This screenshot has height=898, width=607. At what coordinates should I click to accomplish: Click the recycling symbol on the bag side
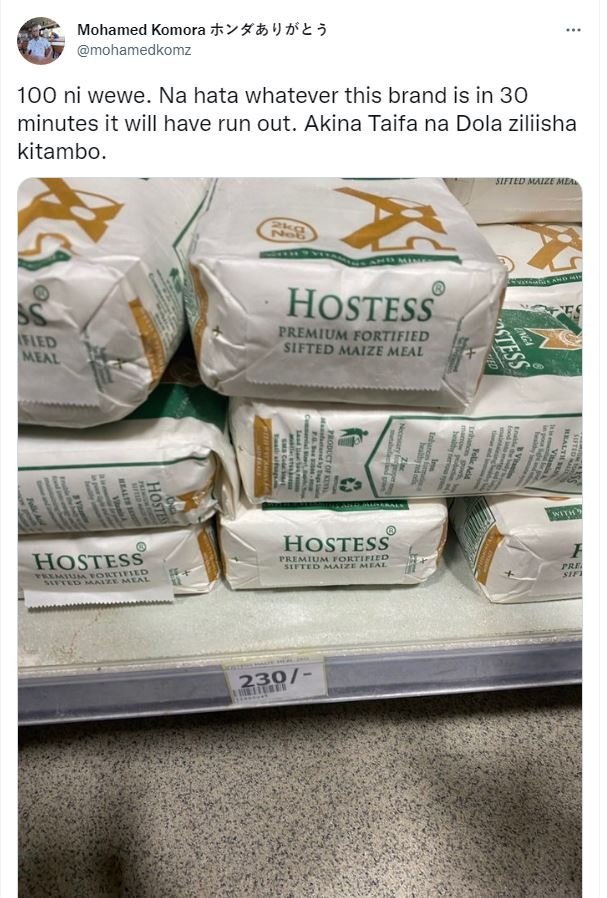click(x=349, y=485)
